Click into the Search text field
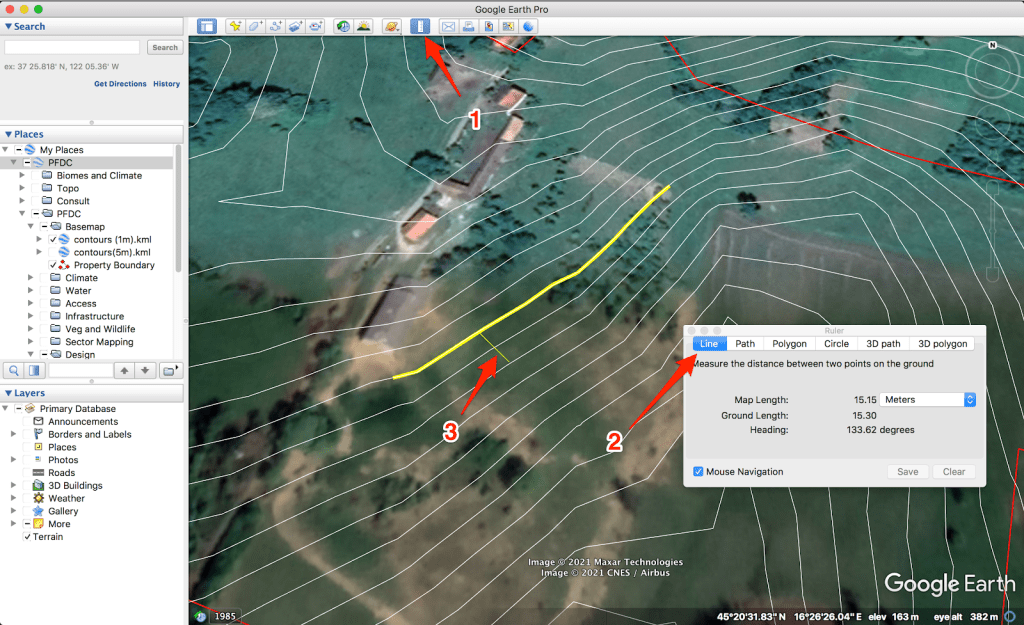1024x625 pixels. pos(72,47)
